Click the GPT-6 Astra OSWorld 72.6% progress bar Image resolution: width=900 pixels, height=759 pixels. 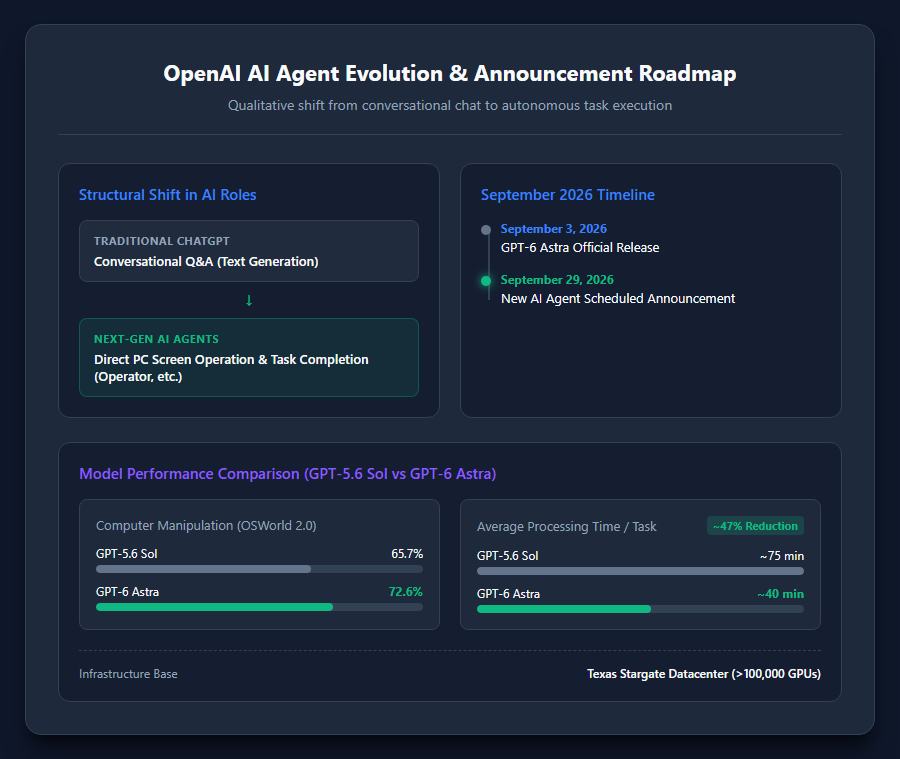pos(259,607)
